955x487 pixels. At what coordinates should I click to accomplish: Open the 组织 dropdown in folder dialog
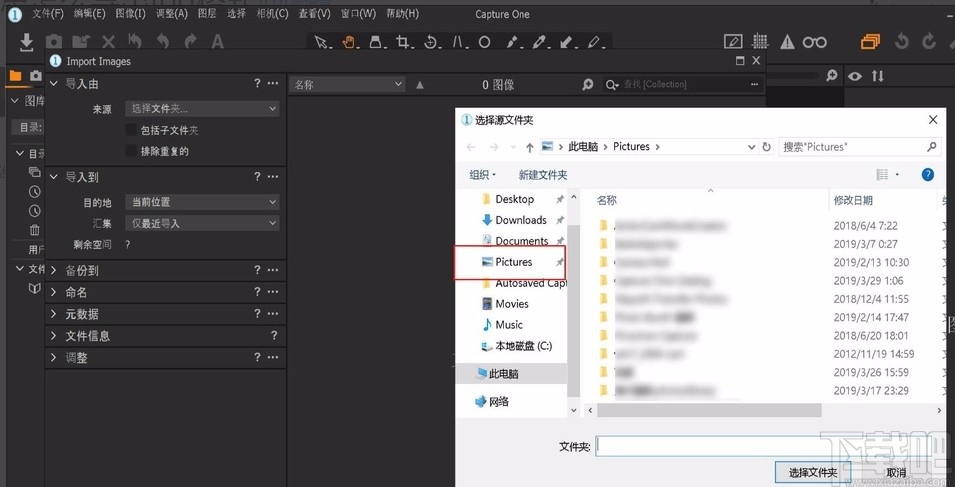point(482,175)
